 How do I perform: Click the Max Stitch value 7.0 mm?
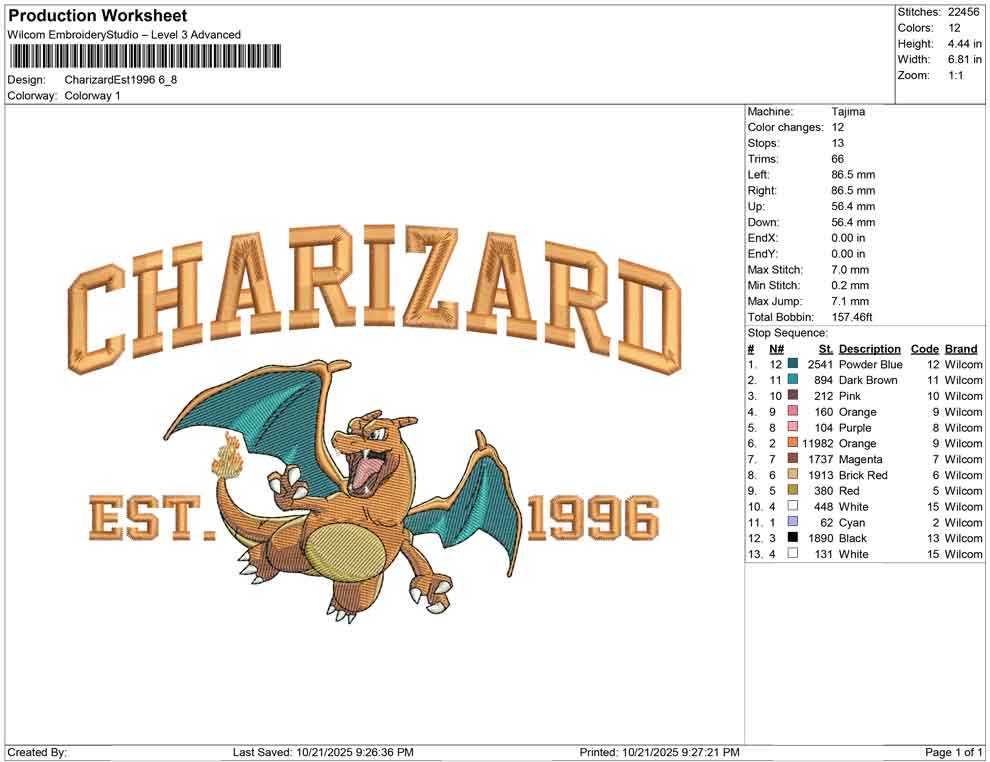coord(850,270)
